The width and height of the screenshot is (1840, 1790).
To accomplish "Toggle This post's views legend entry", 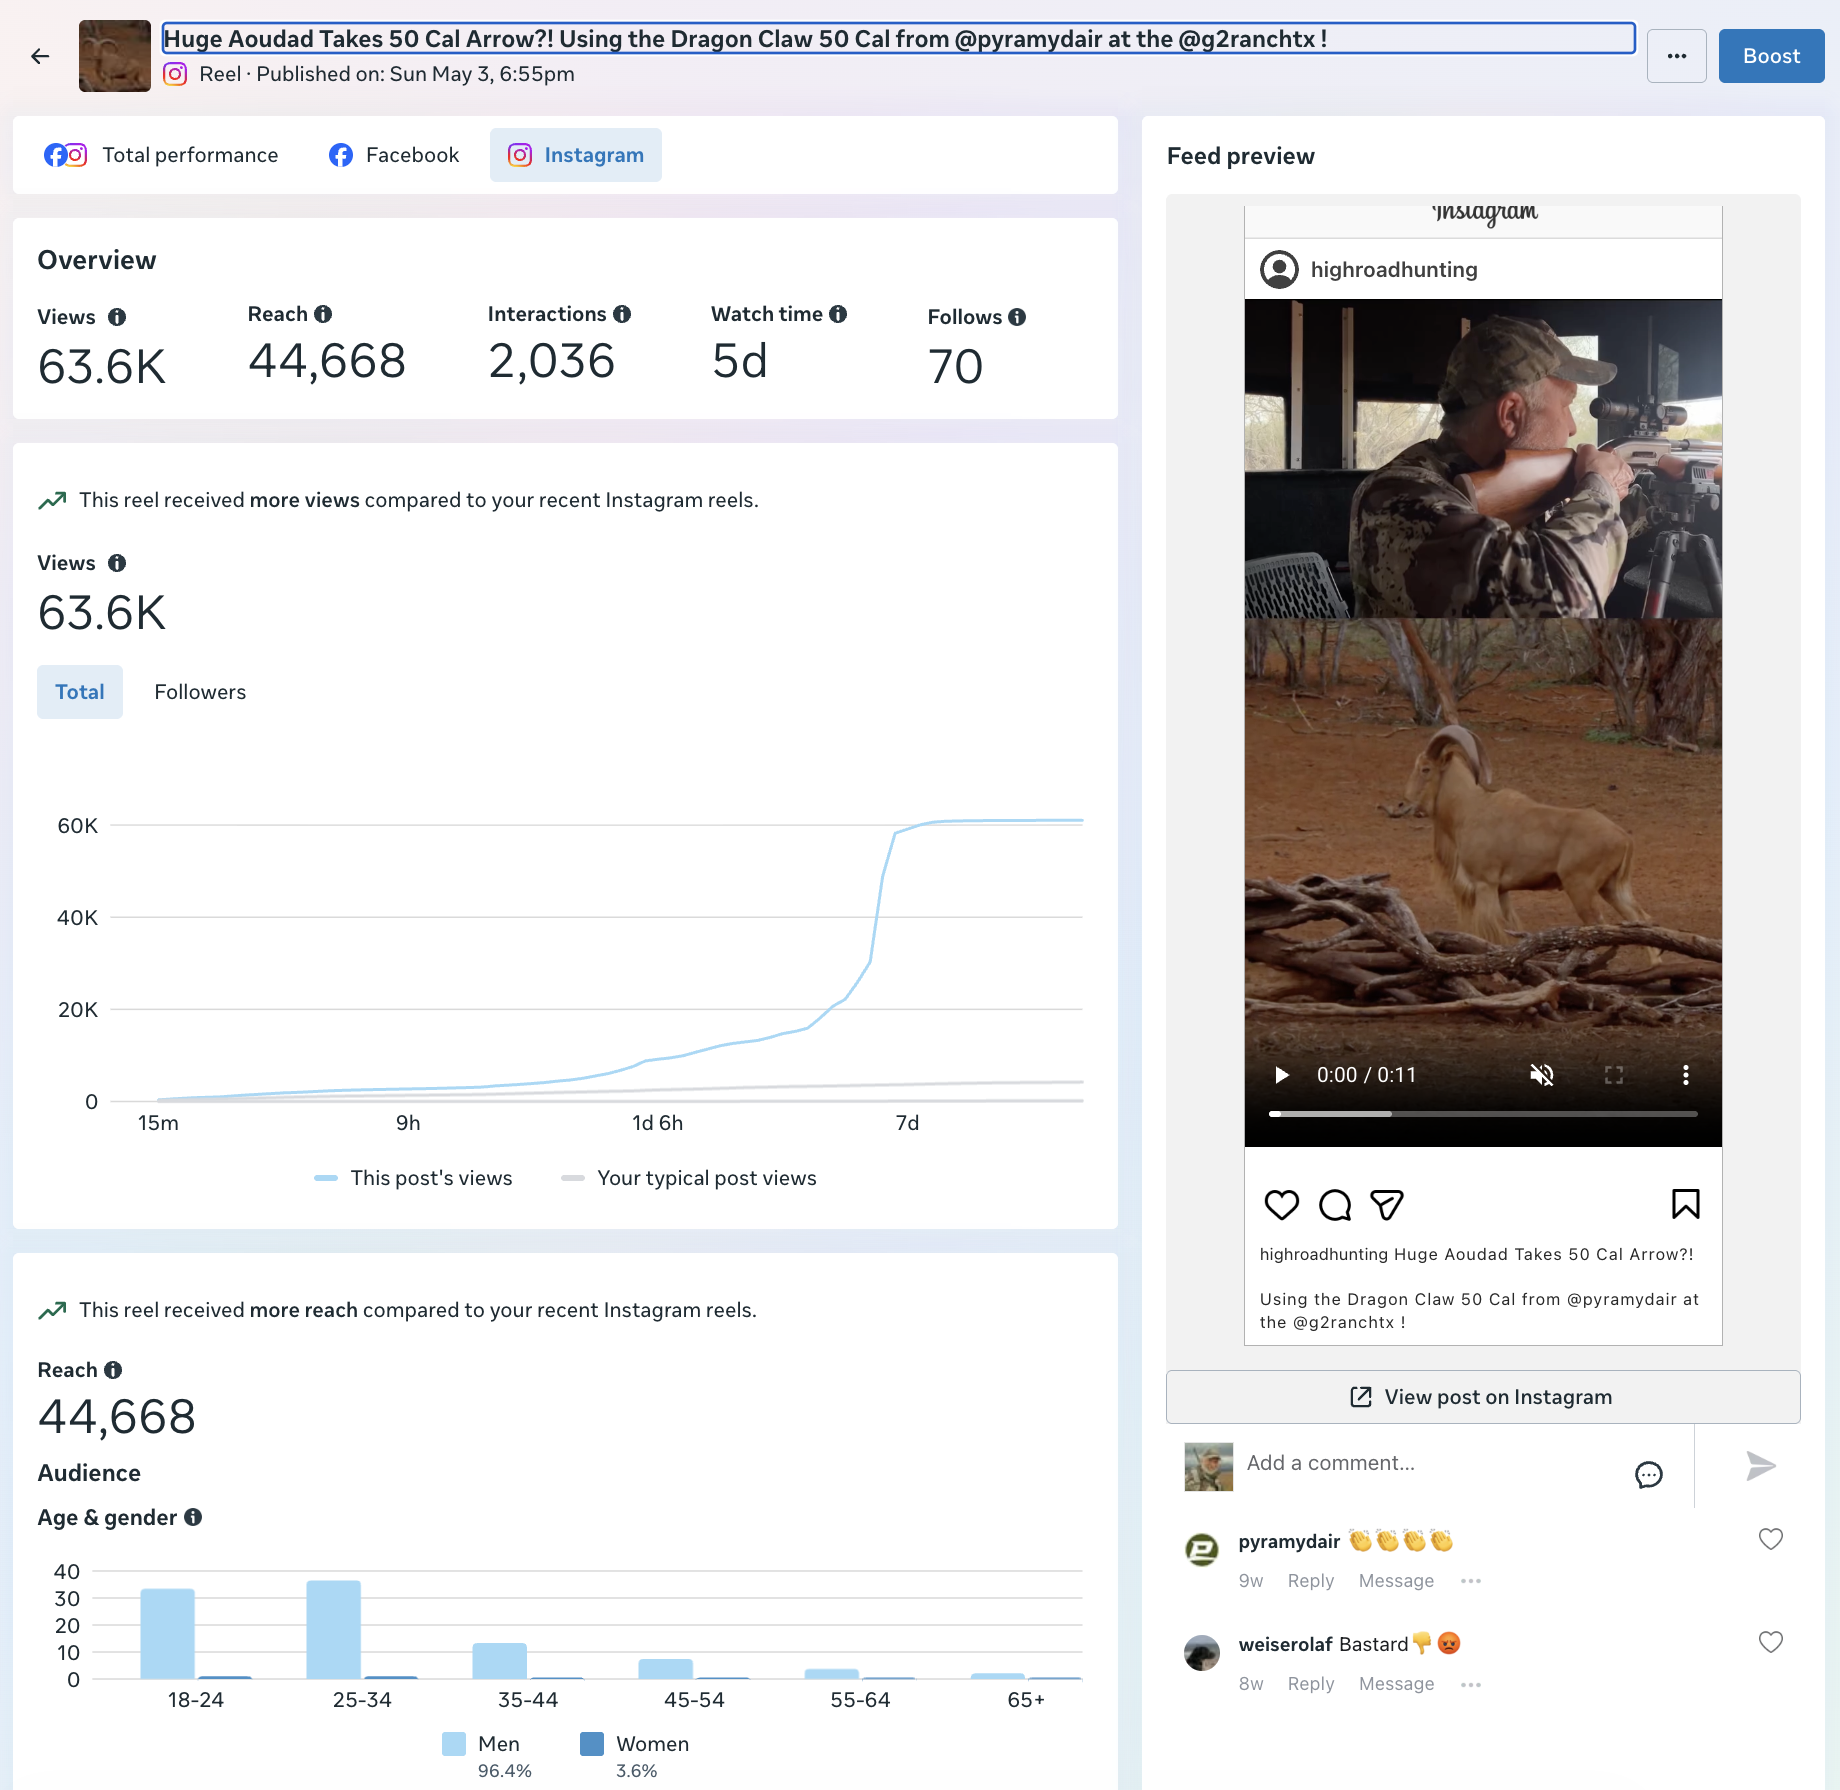I will tap(413, 1178).
